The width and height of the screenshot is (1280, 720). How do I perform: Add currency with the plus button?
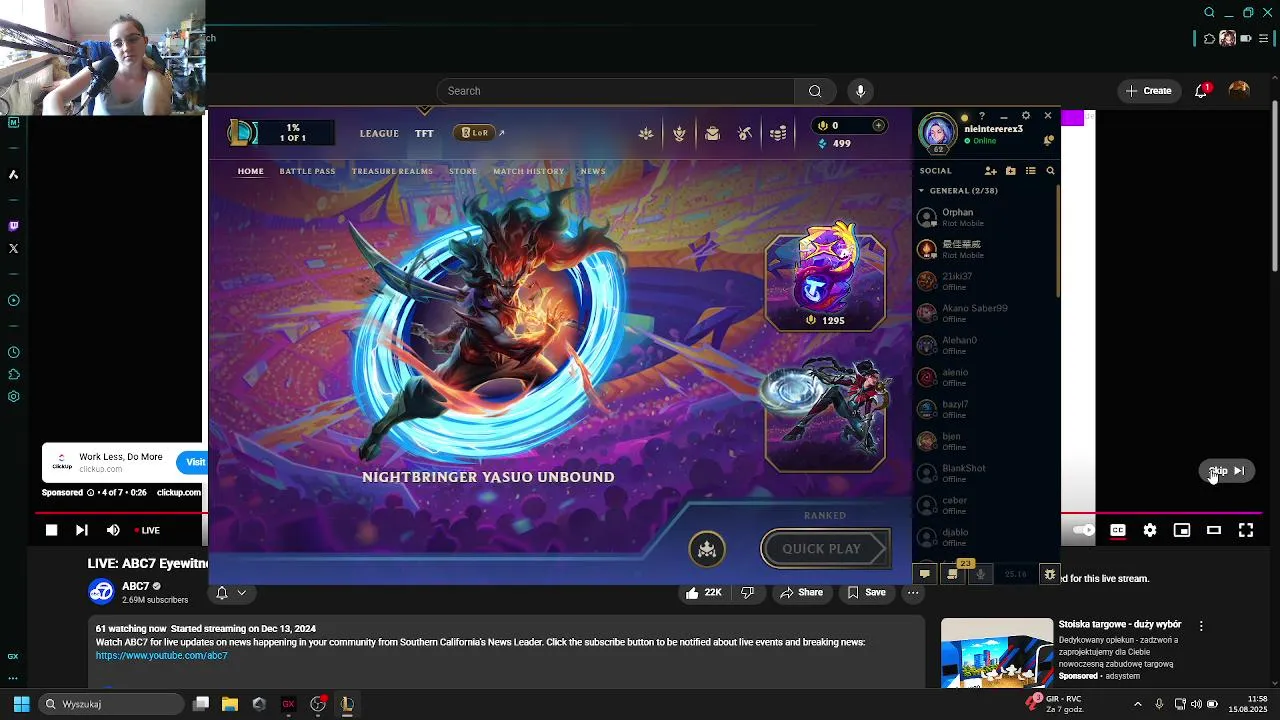coord(878,125)
